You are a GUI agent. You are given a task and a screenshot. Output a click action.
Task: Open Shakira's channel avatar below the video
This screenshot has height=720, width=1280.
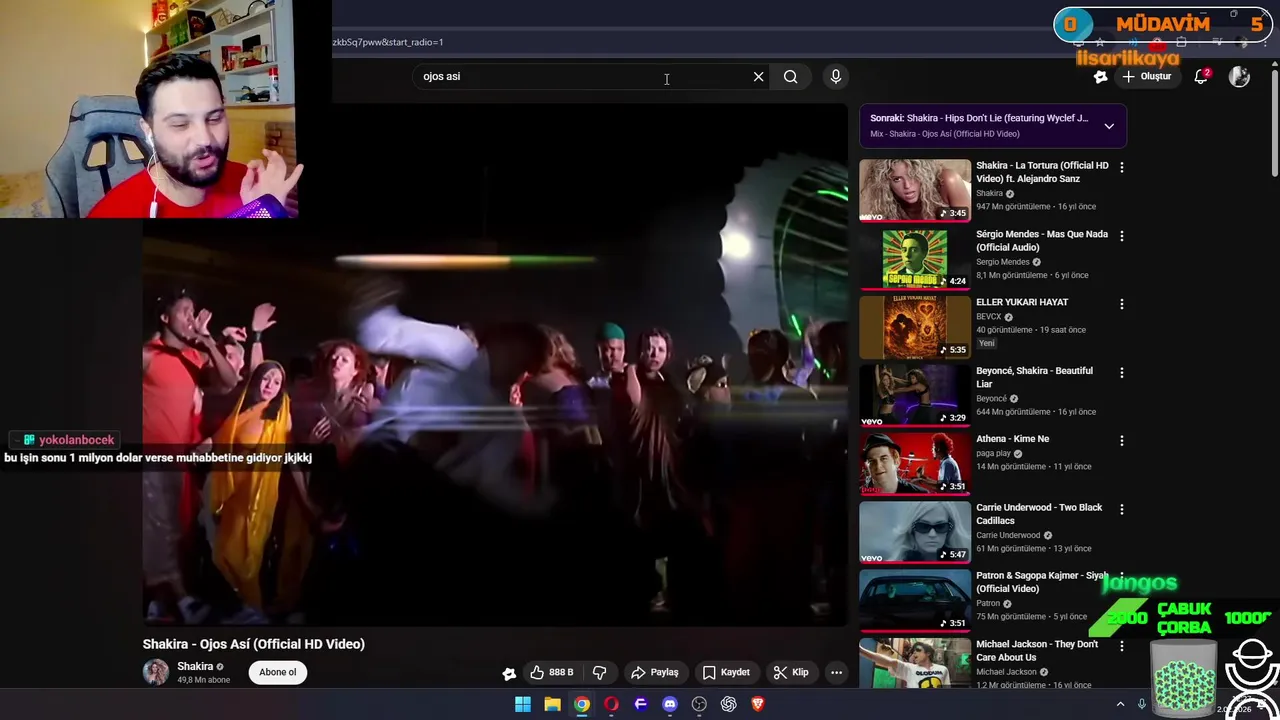click(156, 672)
